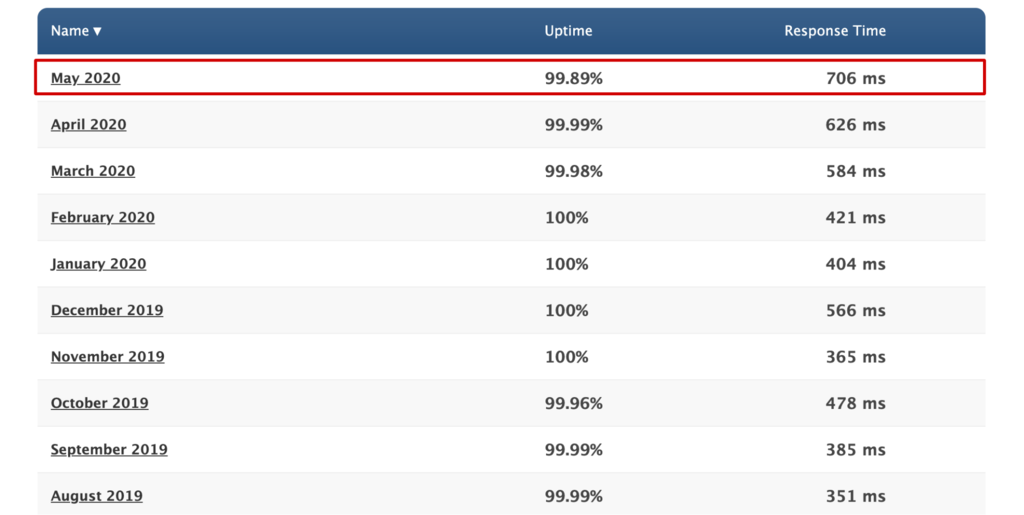The image size is (1024, 515).
Task: Open the November 2019 report link
Action: 107,357
